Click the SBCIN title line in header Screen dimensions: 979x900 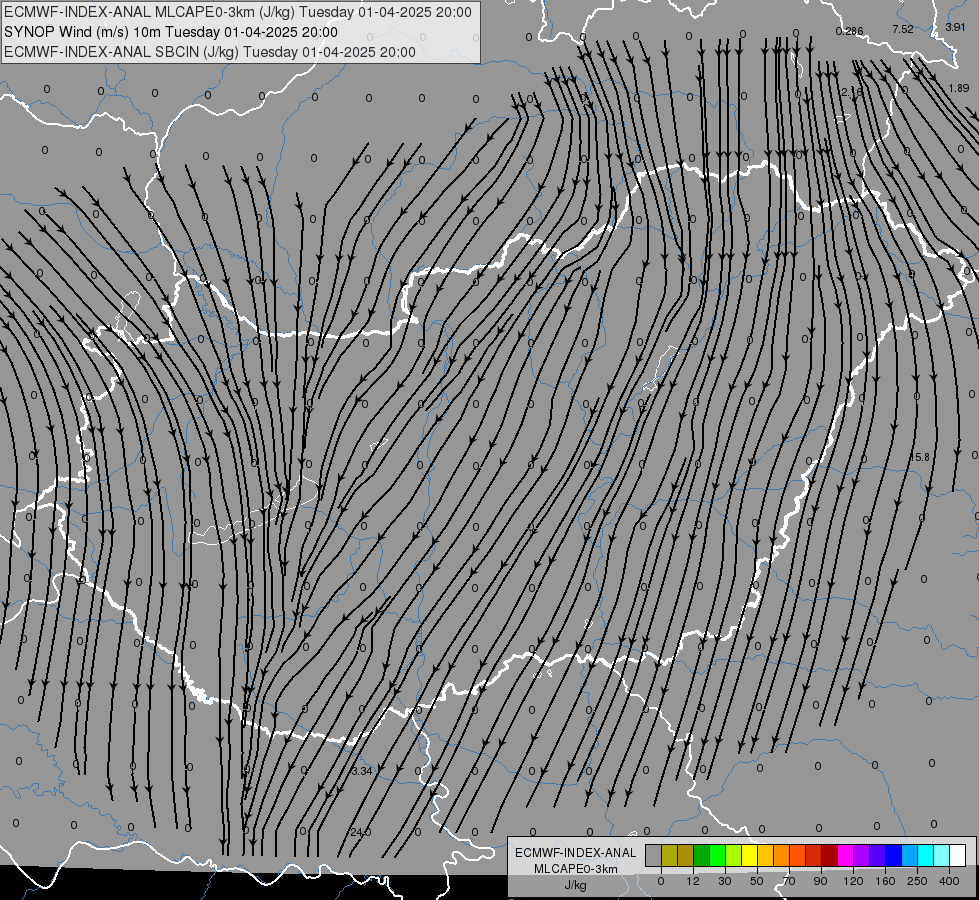pyautogui.click(x=210, y=52)
